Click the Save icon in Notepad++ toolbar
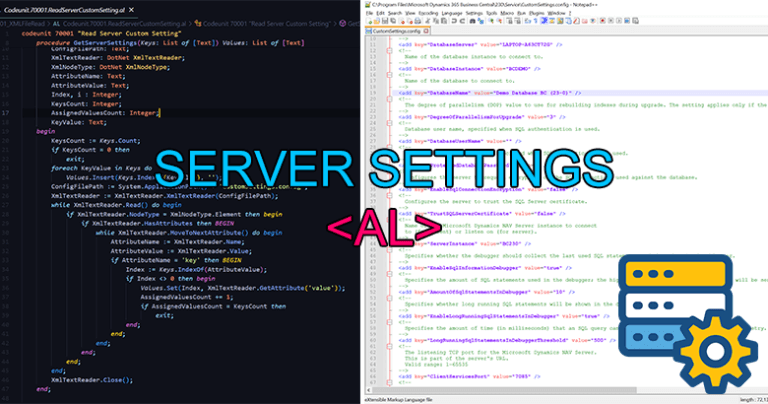768x404 pixels. (385, 21)
